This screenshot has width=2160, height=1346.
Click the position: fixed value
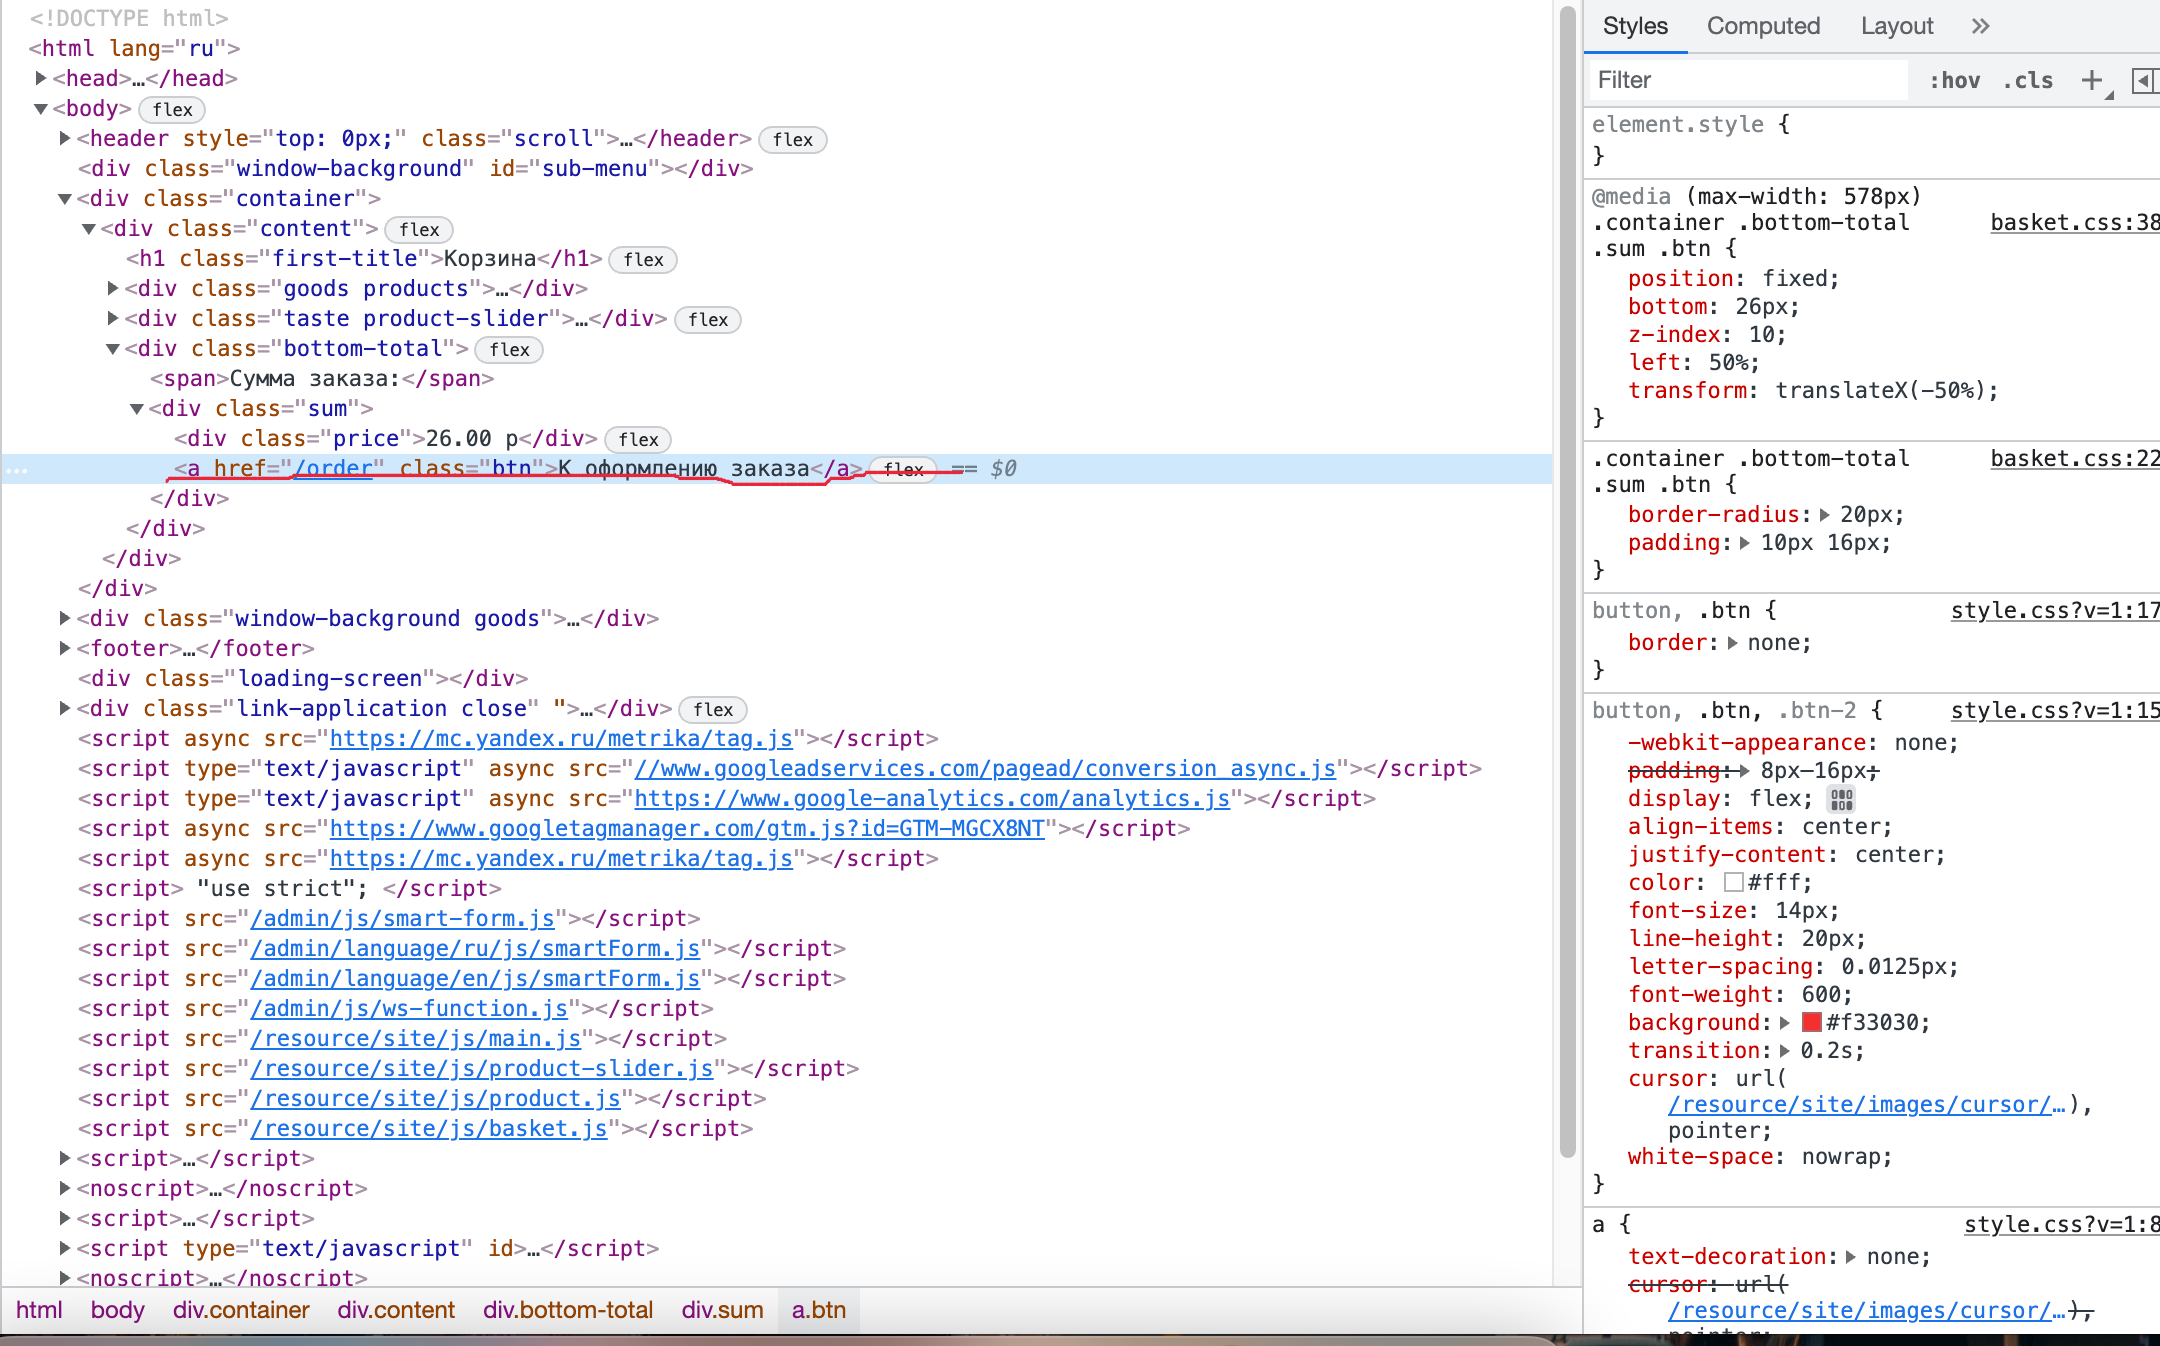[1794, 278]
